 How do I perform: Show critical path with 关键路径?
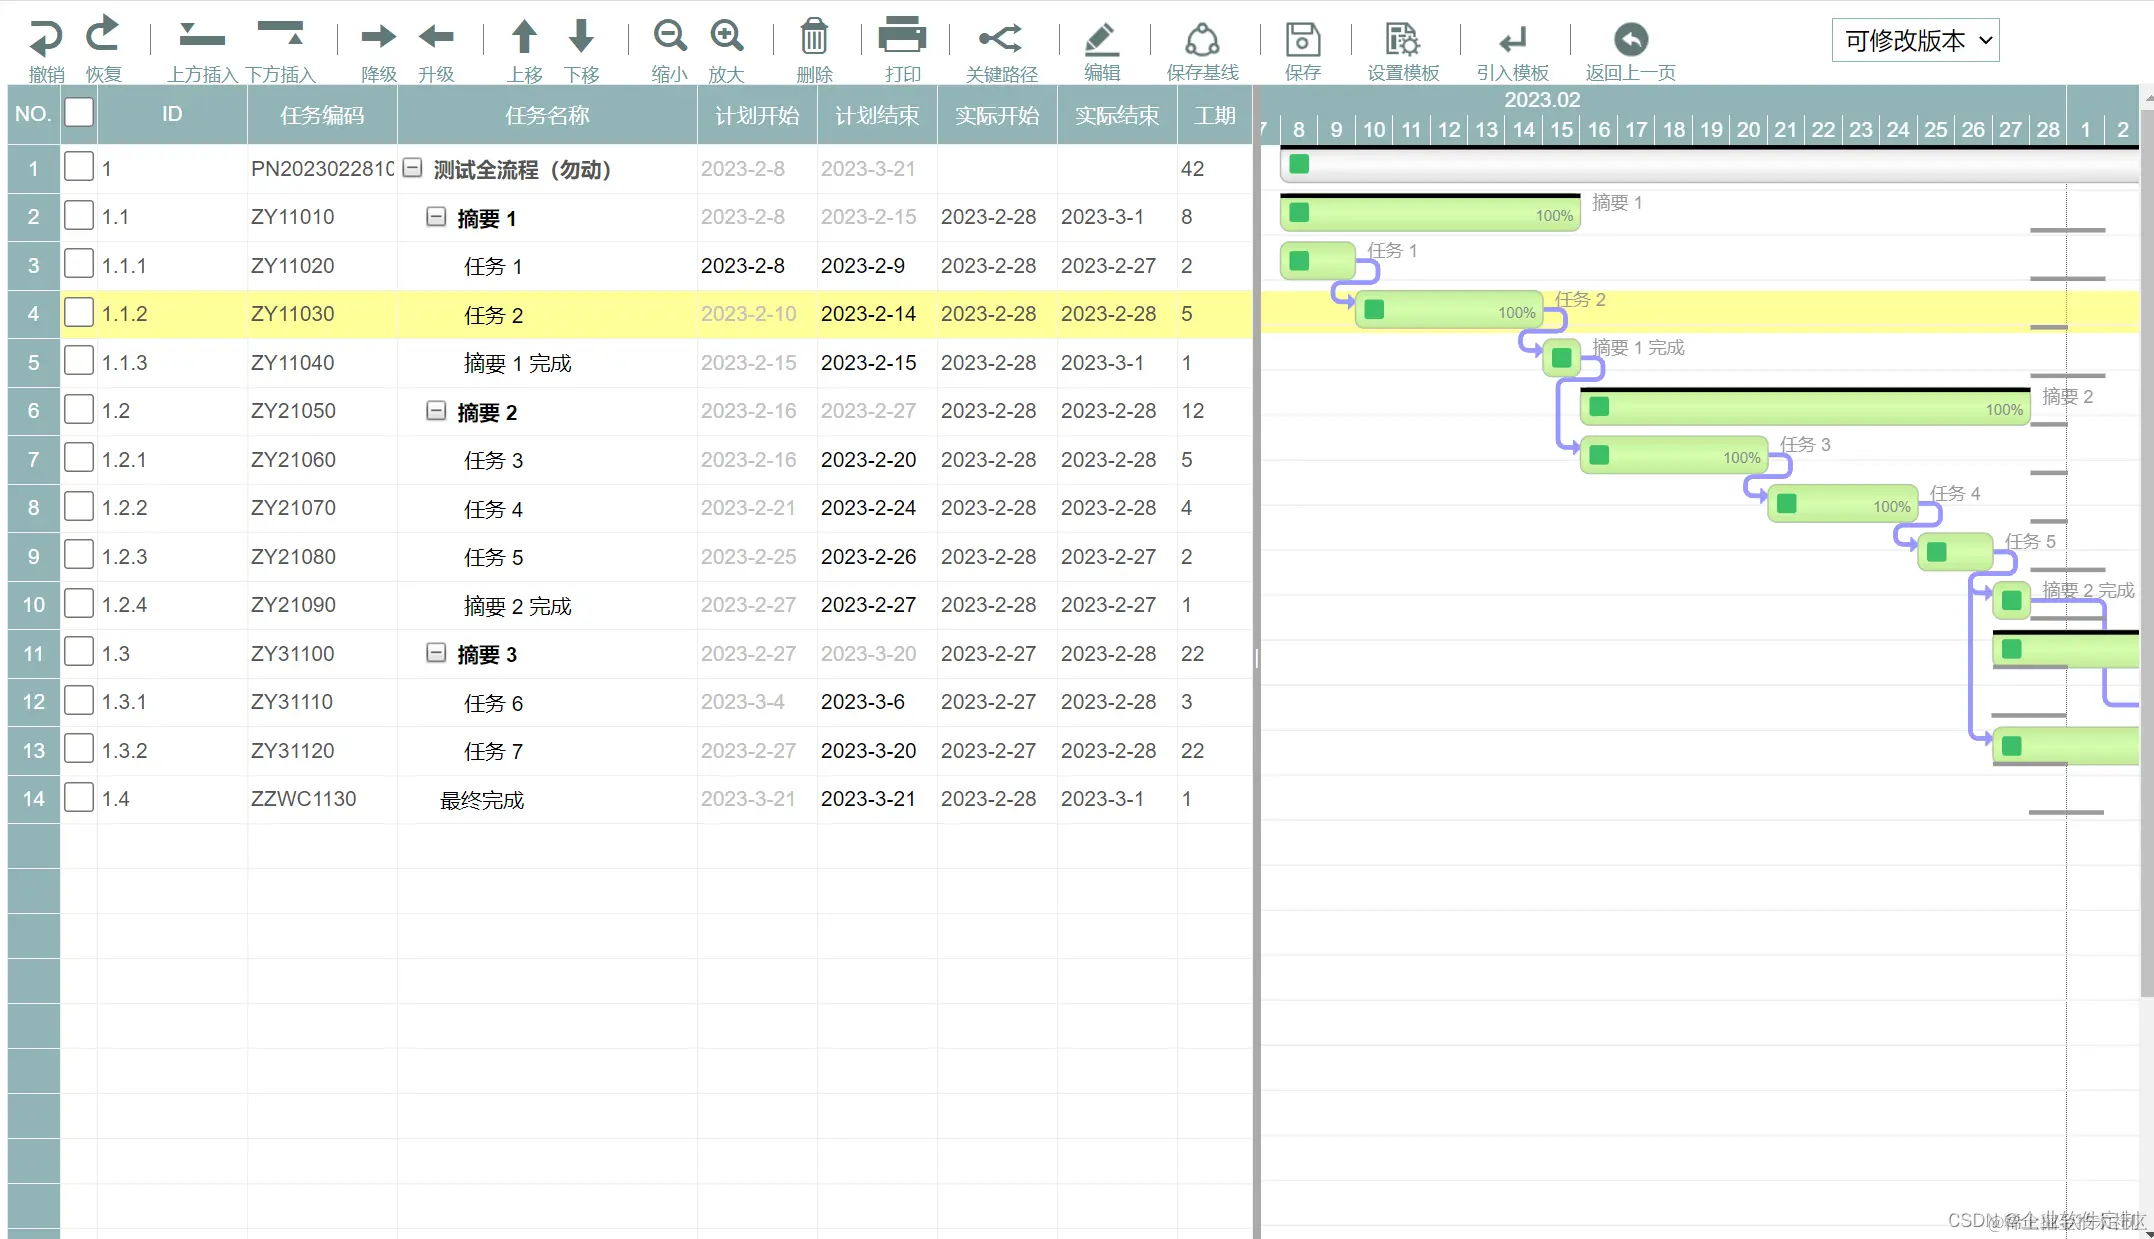click(1001, 38)
